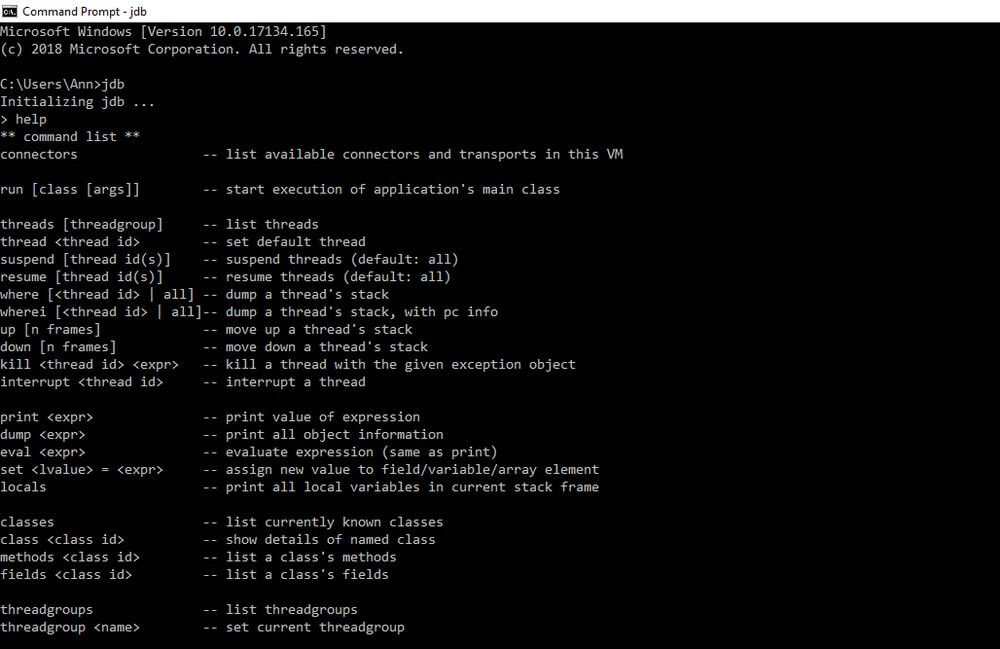The width and height of the screenshot is (1000, 649).
Task: Select the 'threads [threadgroup]' entry
Action: pyautogui.click(x=83, y=224)
